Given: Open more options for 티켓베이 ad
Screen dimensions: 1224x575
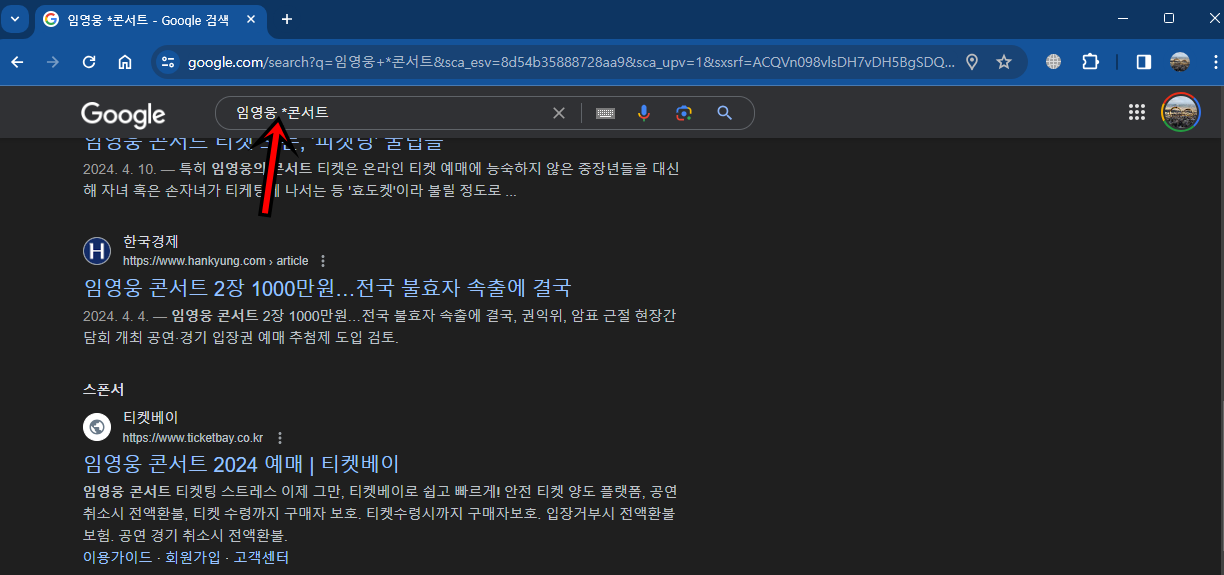Looking at the screenshot, I should (x=280, y=438).
